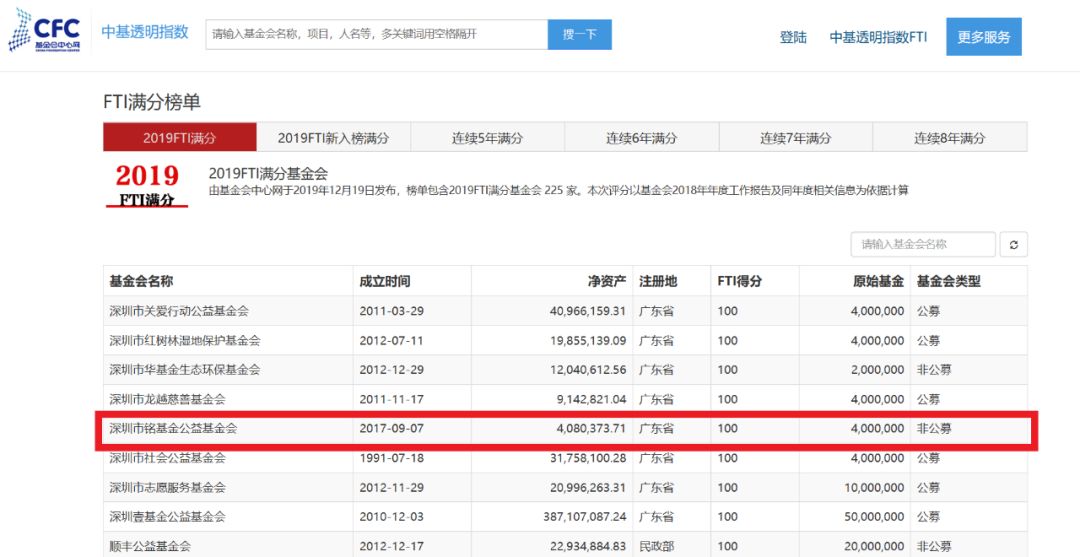1080x557 pixels.
Task: Click the date 1991-07-18 cell
Action: pyautogui.click(x=391, y=458)
